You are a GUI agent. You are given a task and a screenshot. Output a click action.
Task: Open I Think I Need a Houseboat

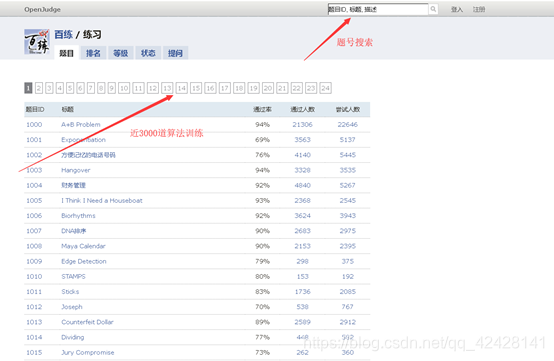point(102,201)
